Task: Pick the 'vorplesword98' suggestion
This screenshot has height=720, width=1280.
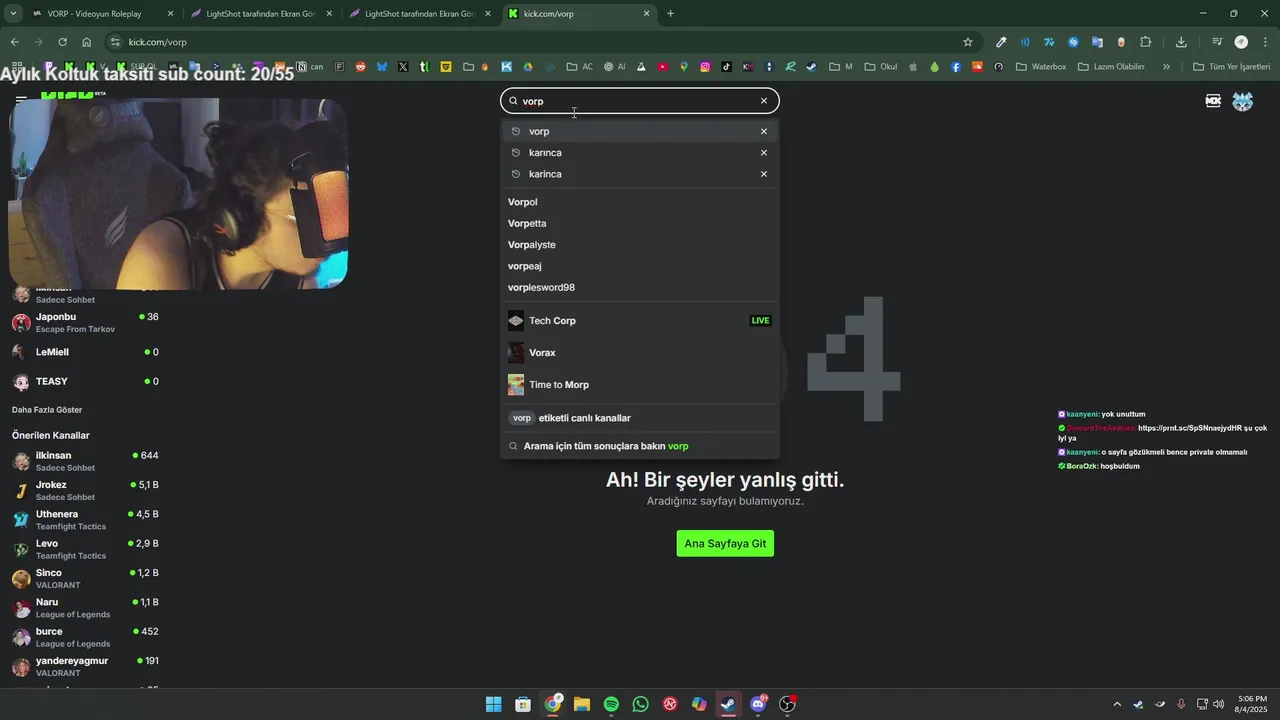Action: (640, 287)
